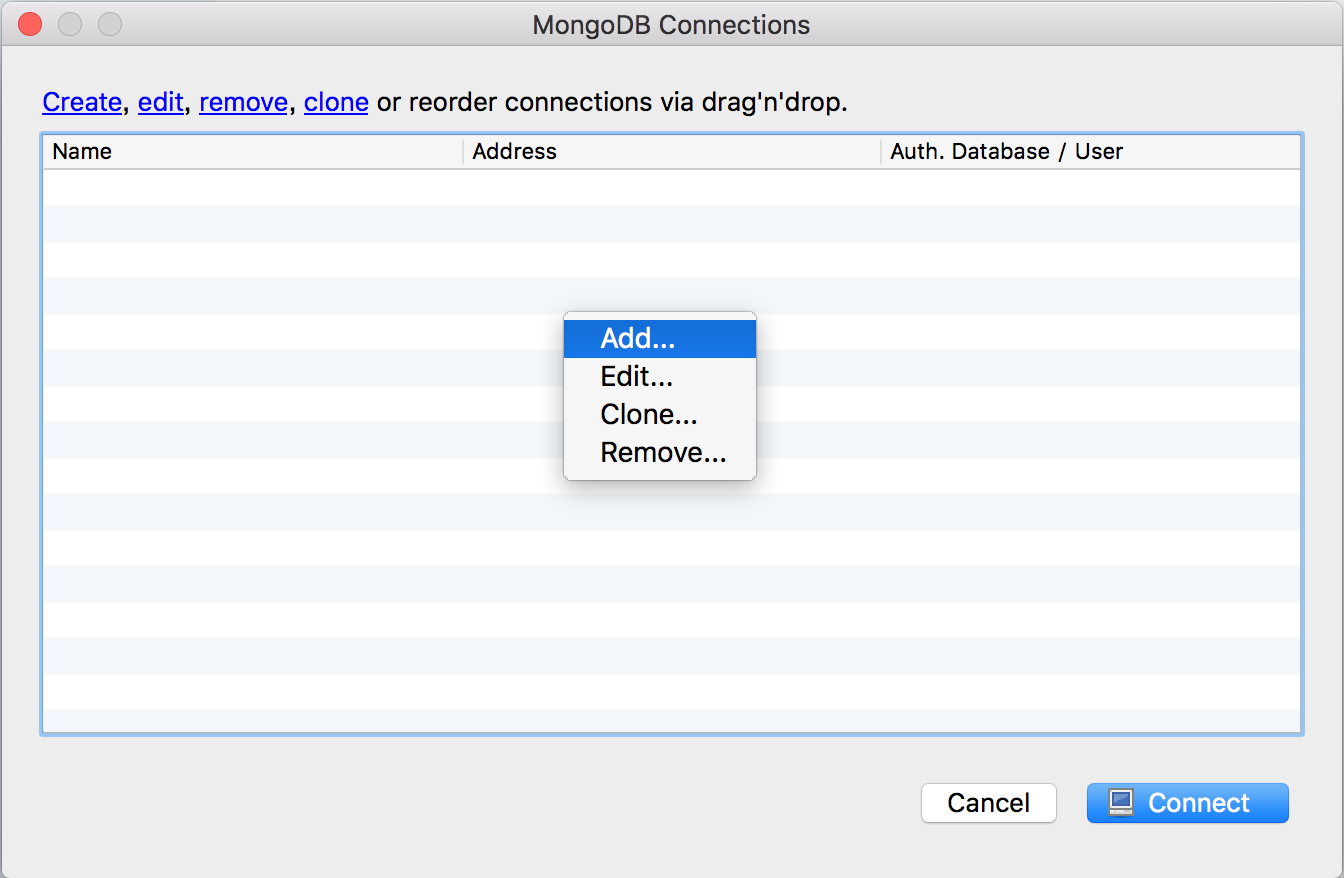The height and width of the screenshot is (878, 1344).
Task: Click the blue Connect button
Action: click(x=1188, y=803)
